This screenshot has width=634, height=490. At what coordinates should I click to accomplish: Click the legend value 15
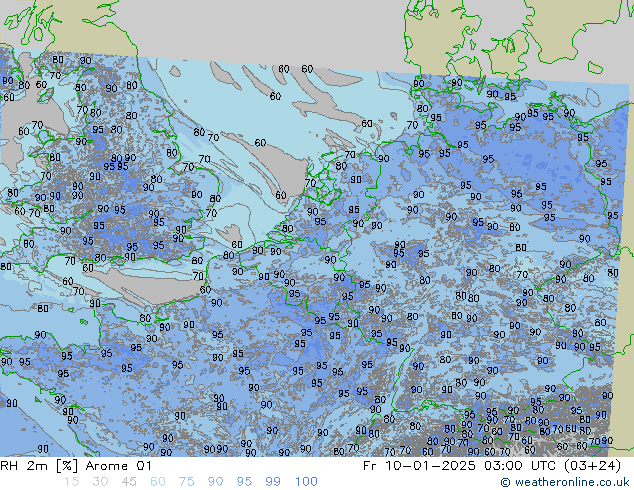point(71,482)
